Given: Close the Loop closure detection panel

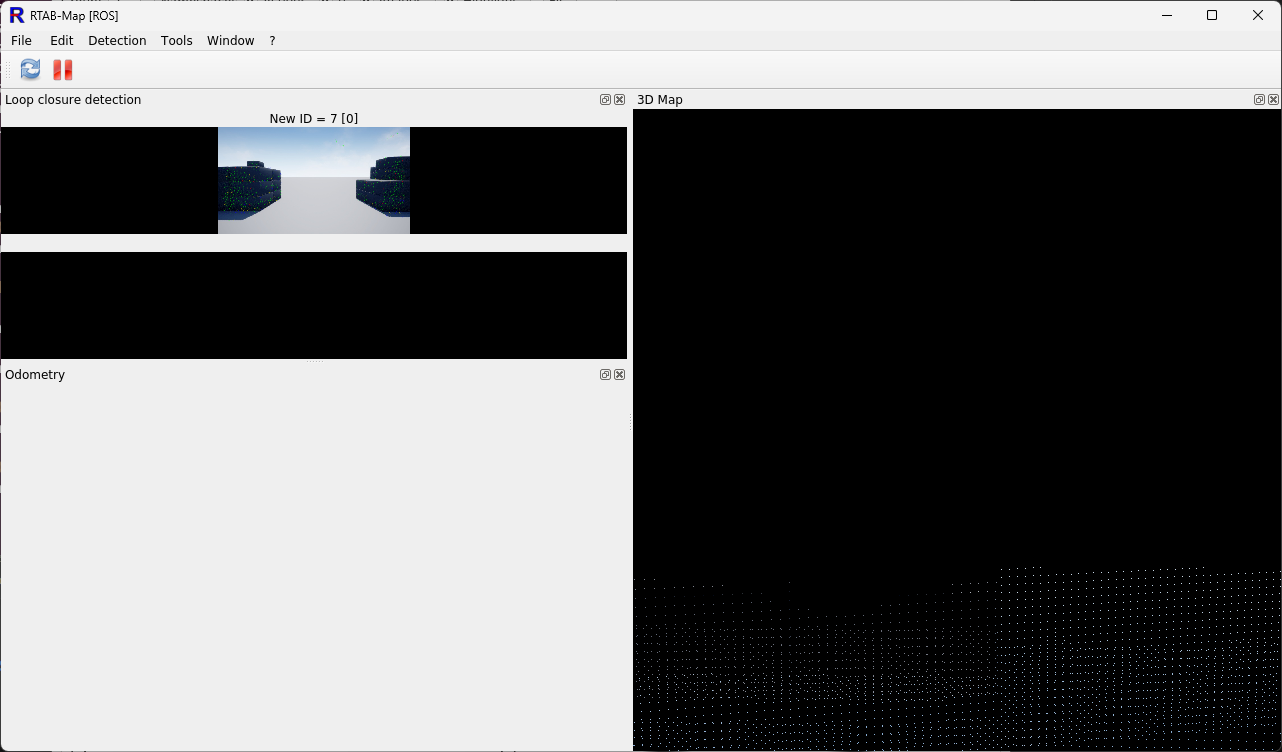Looking at the screenshot, I should (620, 100).
